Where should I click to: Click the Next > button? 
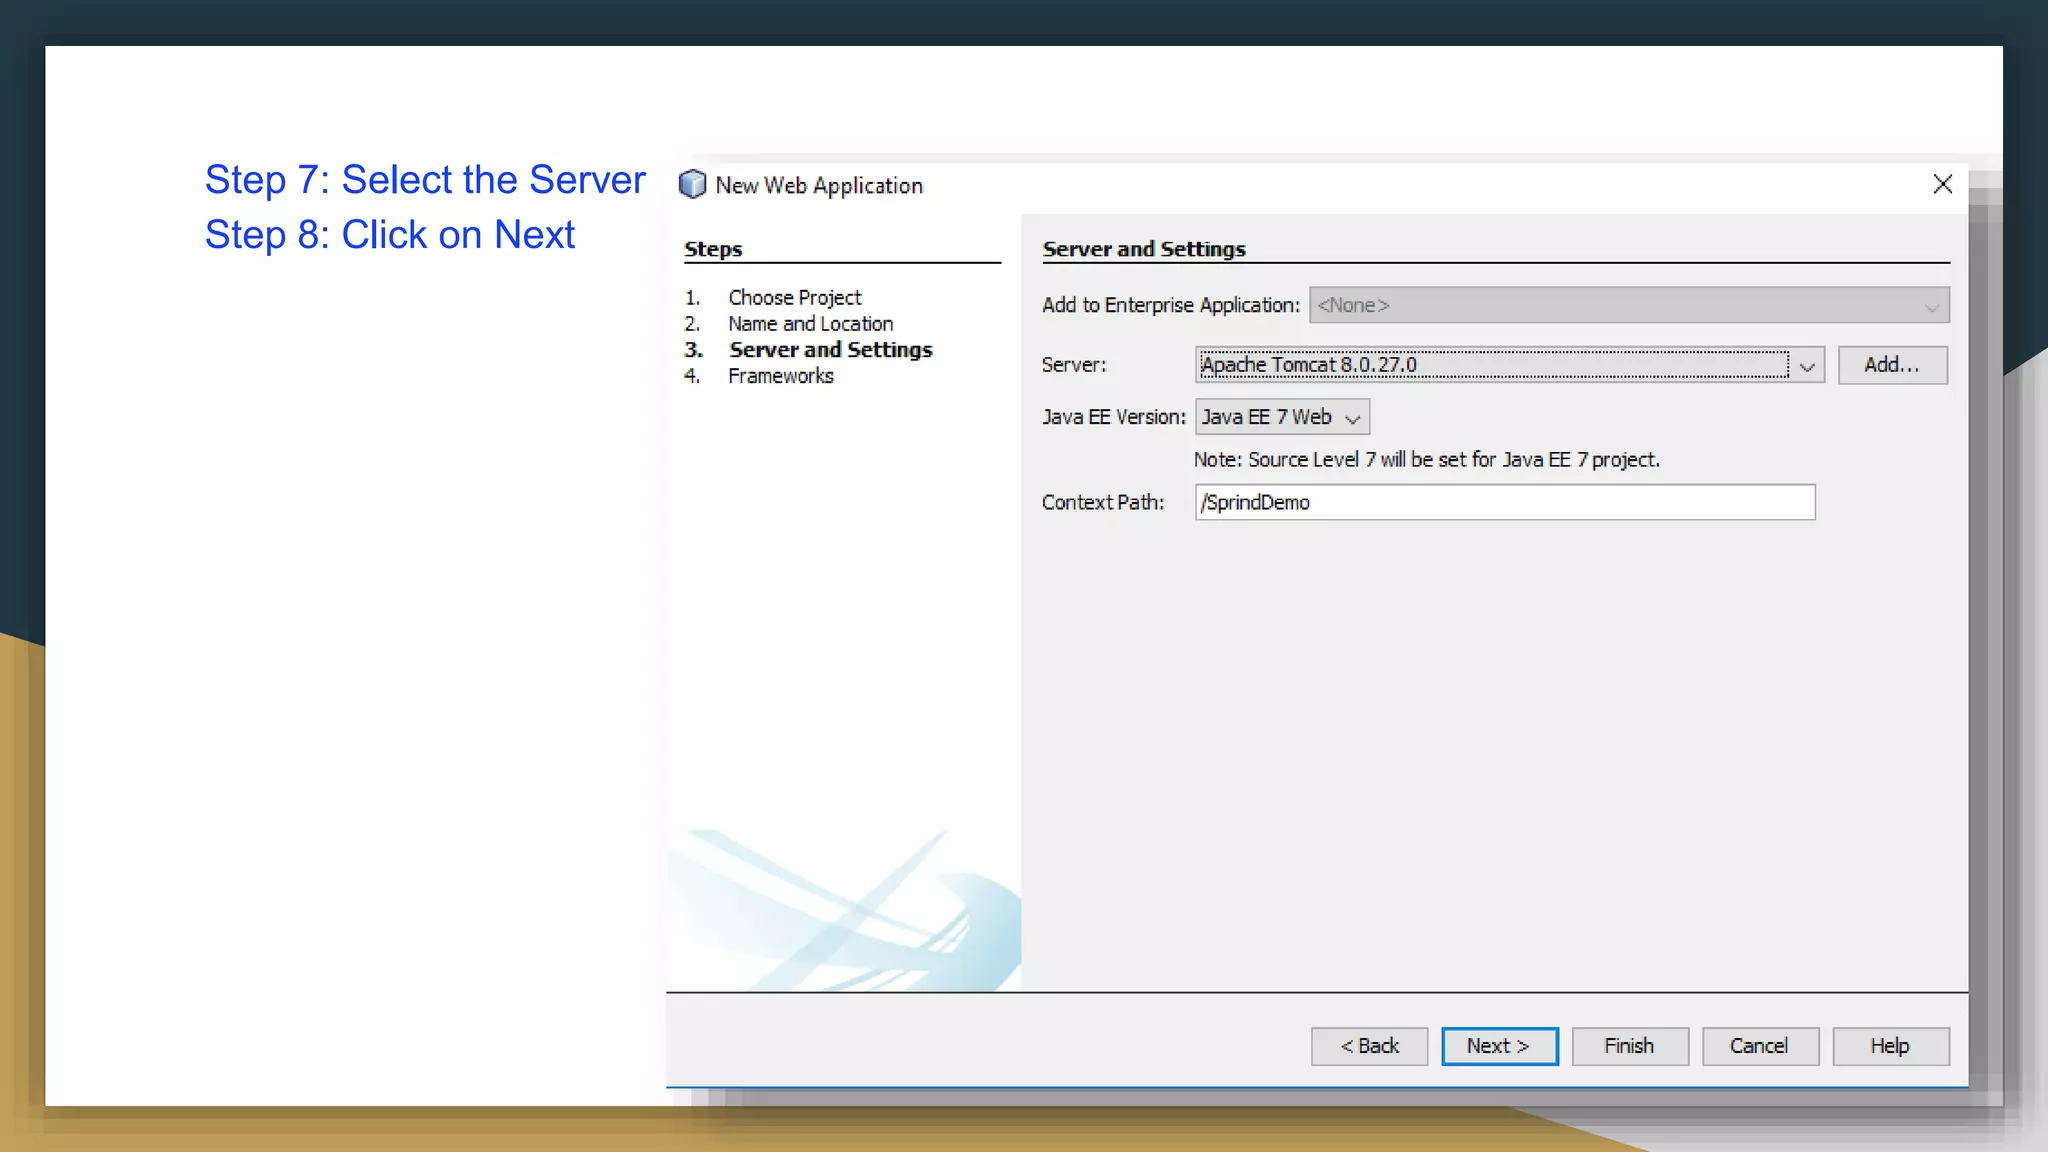click(x=1498, y=1046)
